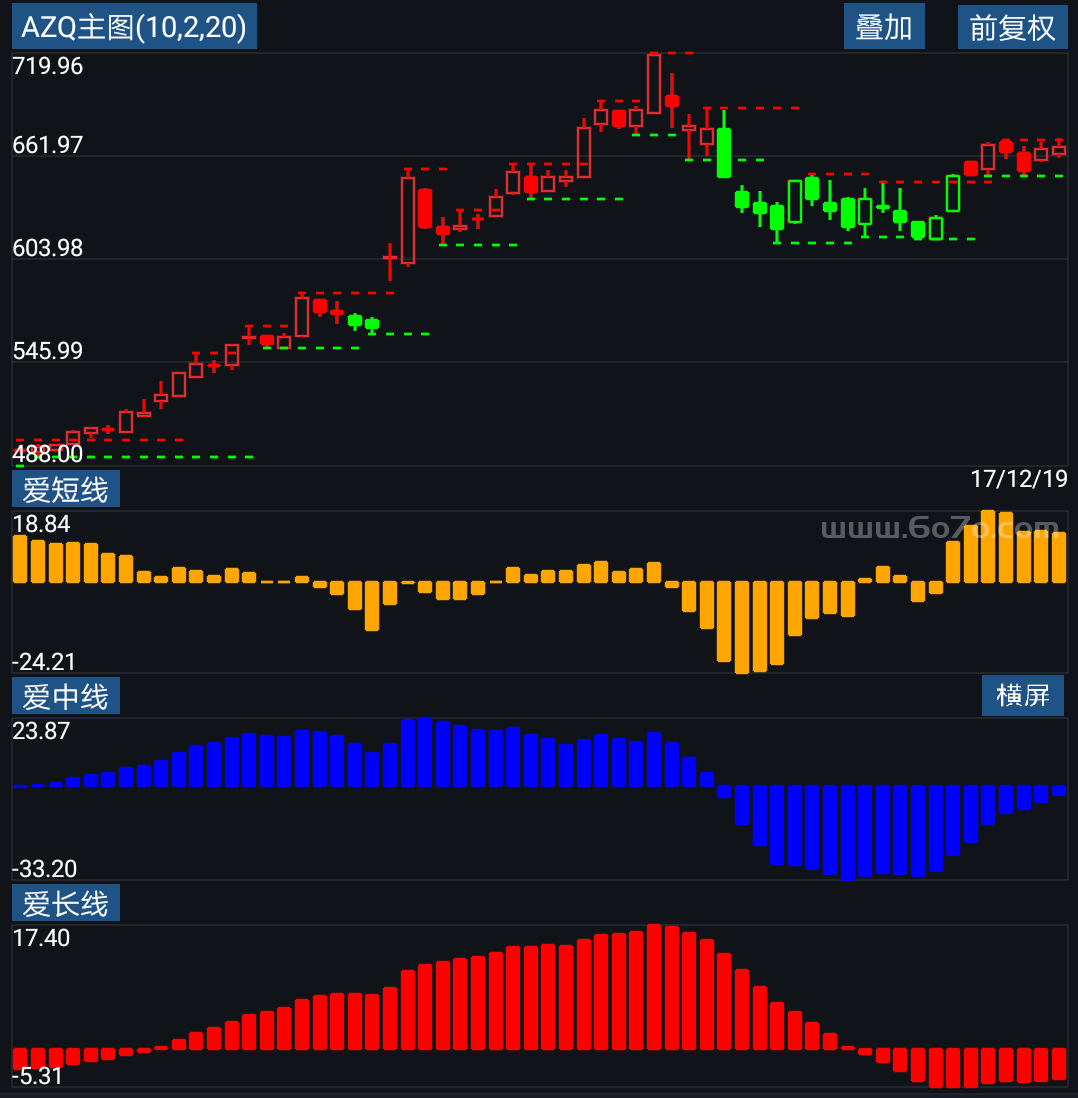Click the -5.31 value in 爱长线 panel

[38, 1076]
